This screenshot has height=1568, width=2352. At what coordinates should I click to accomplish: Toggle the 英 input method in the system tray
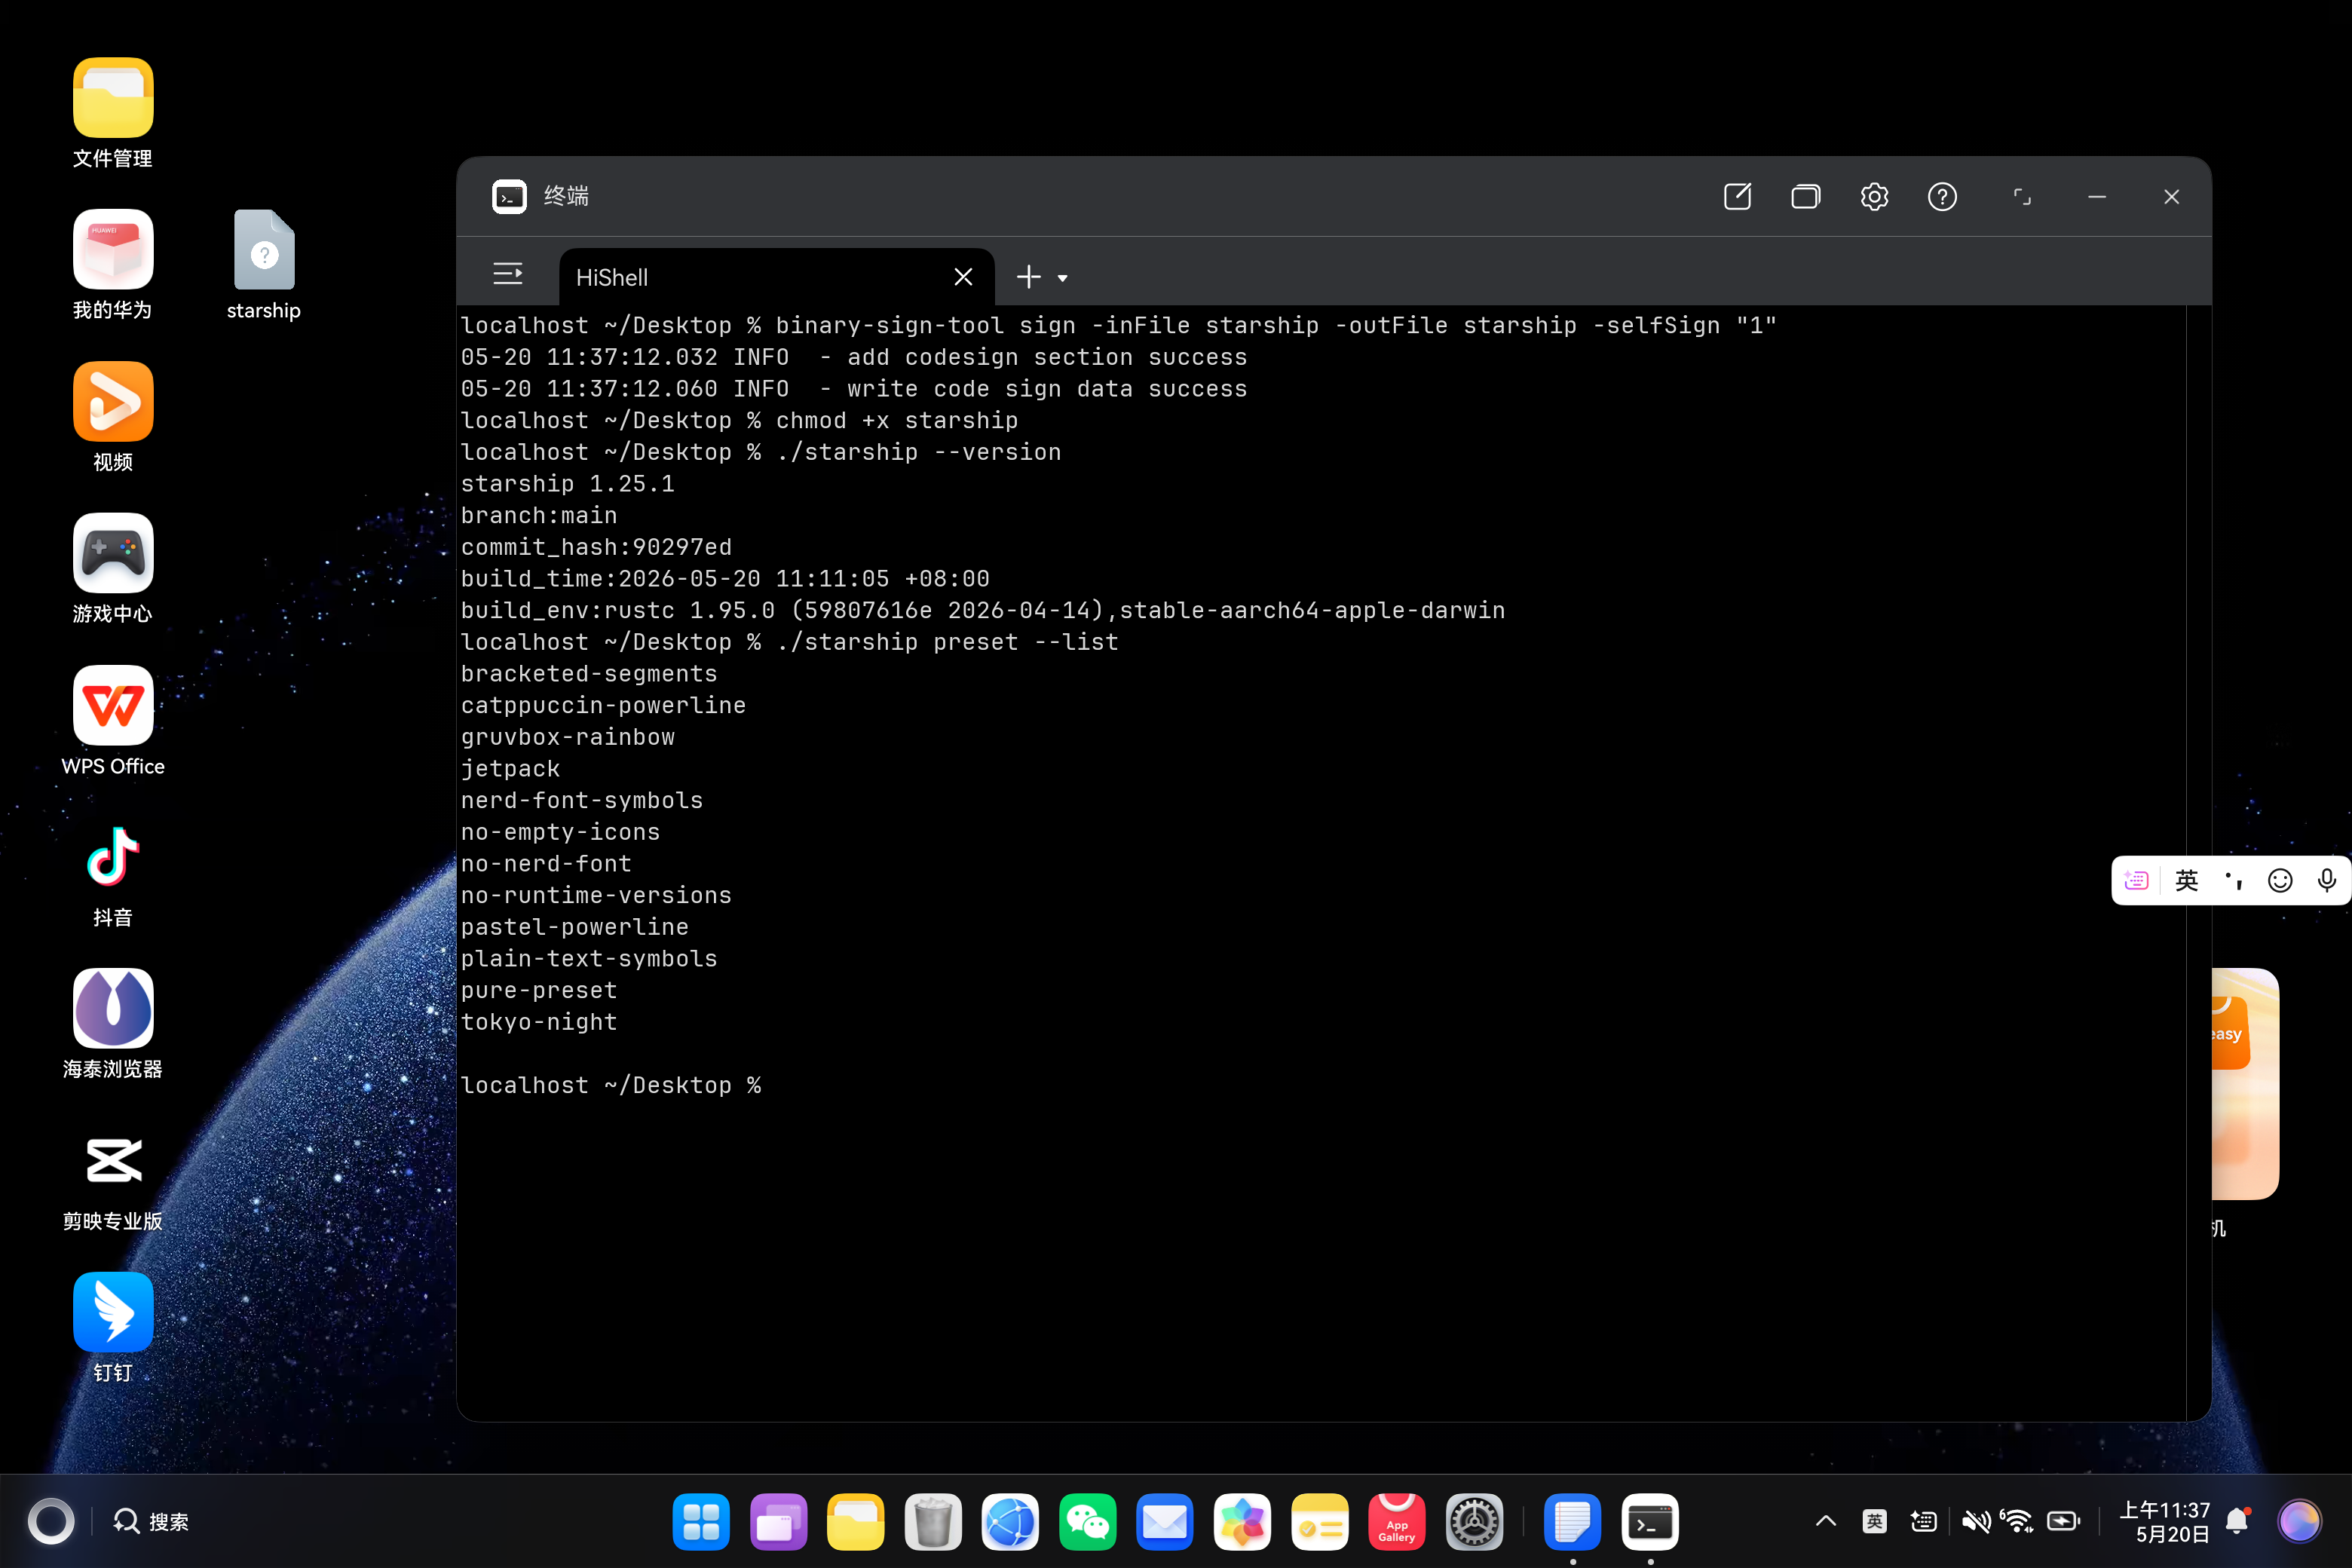[1874, 1521]
